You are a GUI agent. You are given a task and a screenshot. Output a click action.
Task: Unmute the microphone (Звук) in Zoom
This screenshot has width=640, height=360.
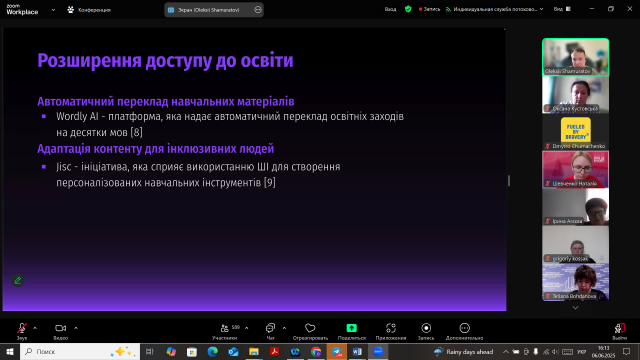click(22, 331)
